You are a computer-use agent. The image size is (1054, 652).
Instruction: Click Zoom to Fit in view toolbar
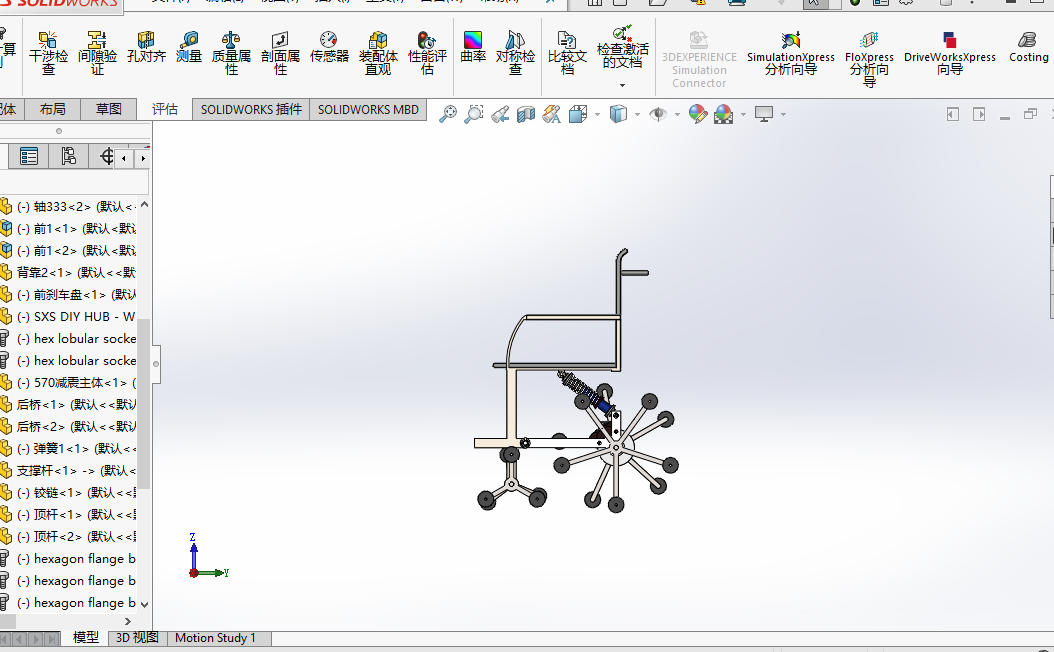coord(448,114)
